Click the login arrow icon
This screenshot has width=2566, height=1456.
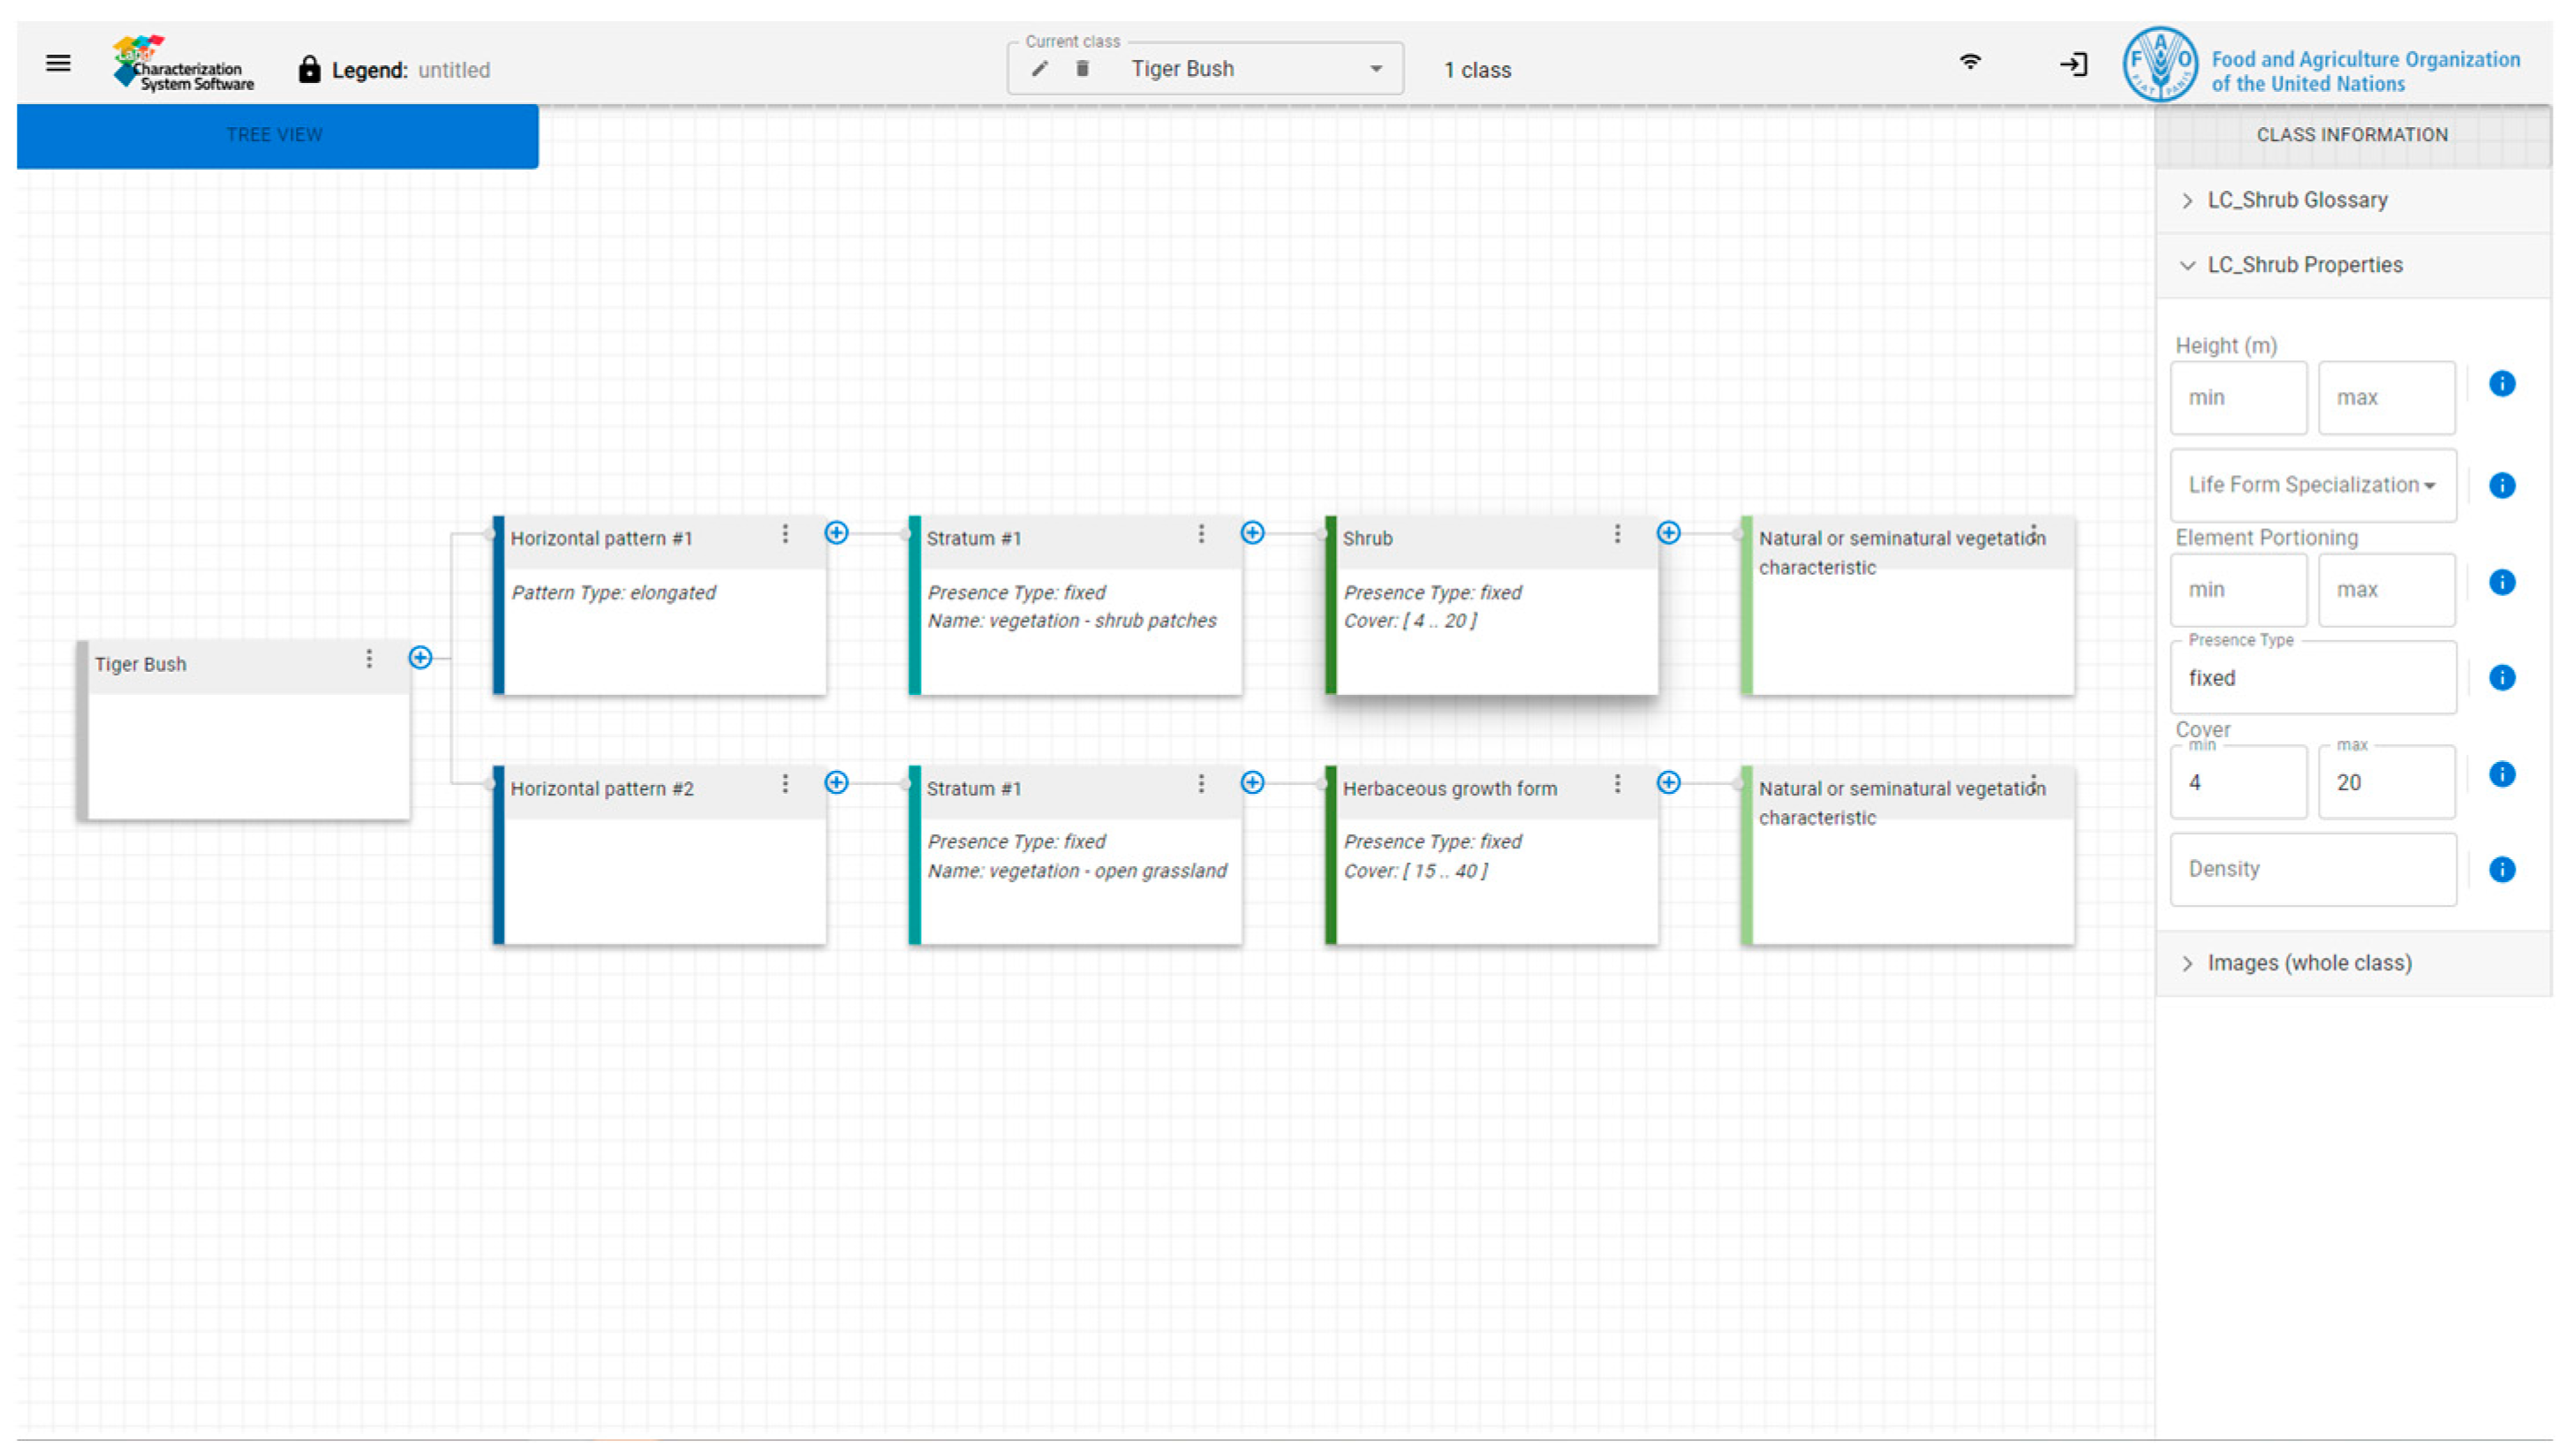click(x=2072, y=65)
